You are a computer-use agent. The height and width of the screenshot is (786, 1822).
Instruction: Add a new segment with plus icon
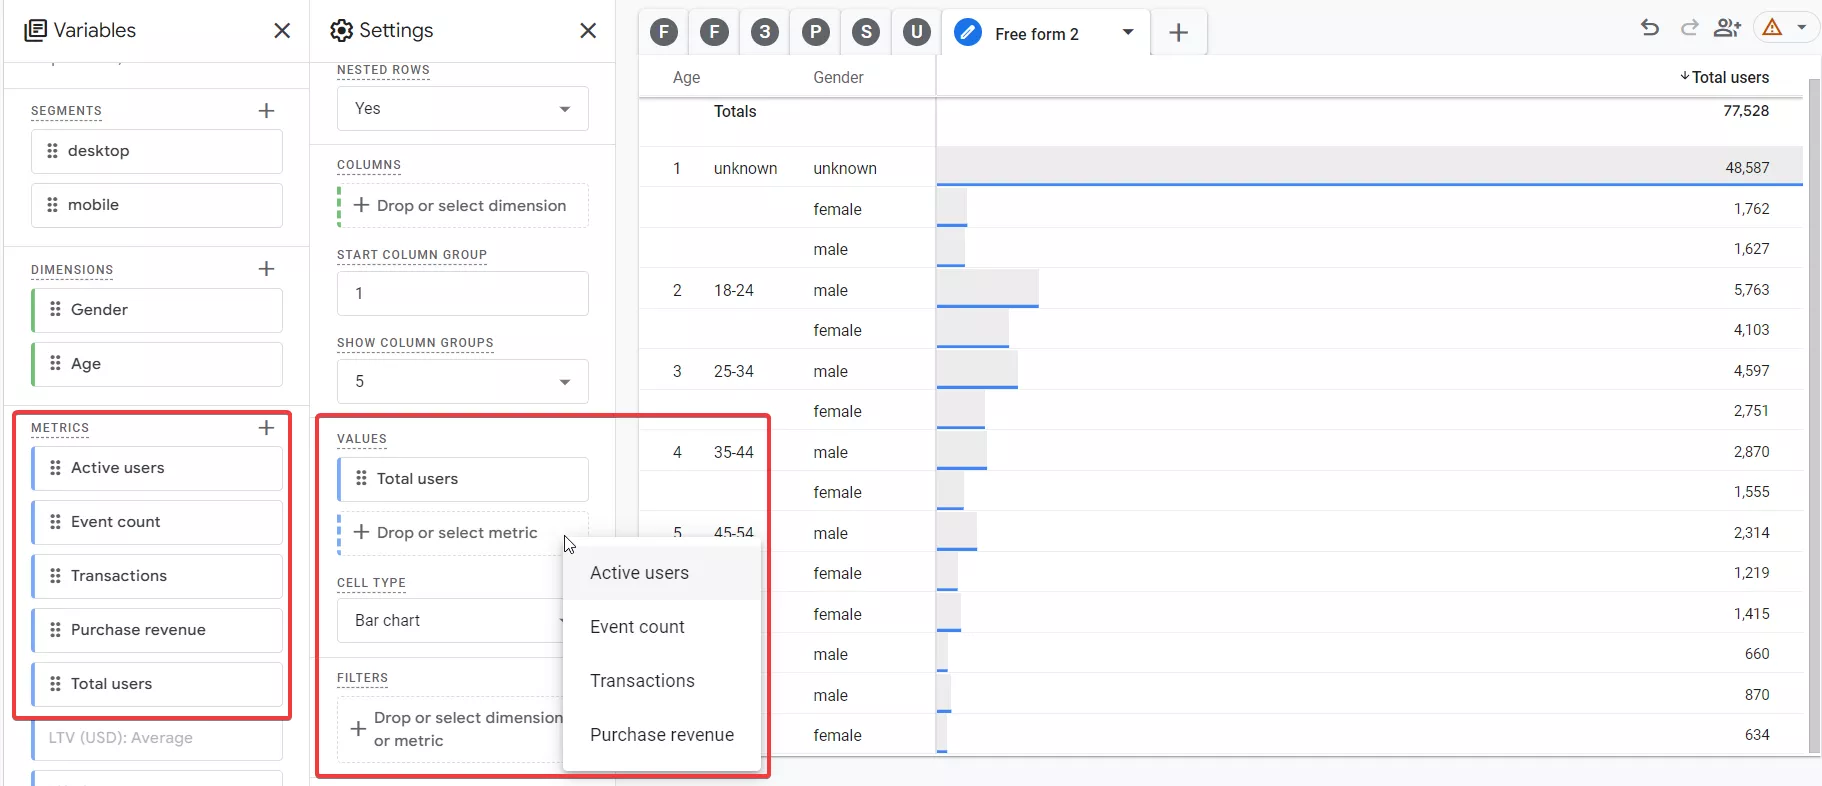(x=266, y=111)
